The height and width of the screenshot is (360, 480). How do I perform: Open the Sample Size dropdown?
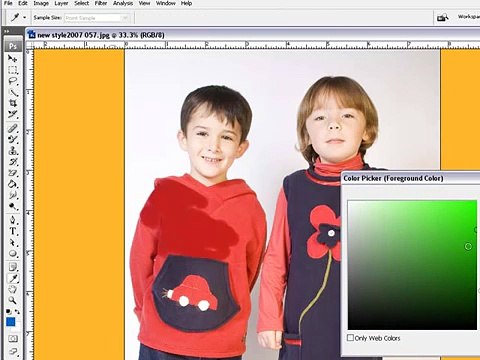tap(97, 18)
